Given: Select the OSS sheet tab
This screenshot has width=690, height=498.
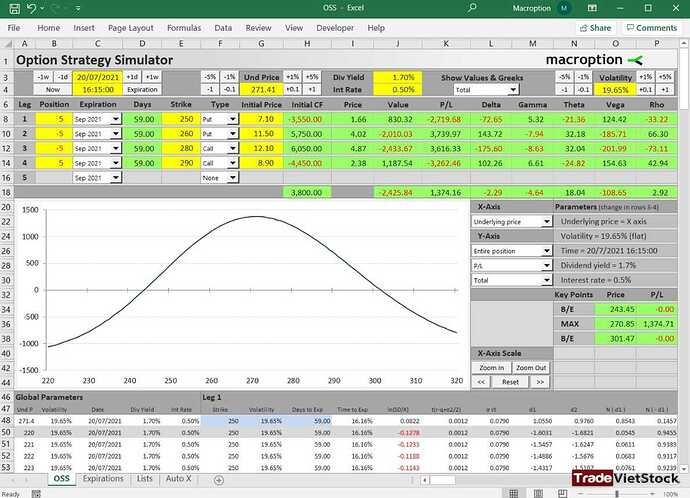Looking at the screenshot, I should click(62, 479).
